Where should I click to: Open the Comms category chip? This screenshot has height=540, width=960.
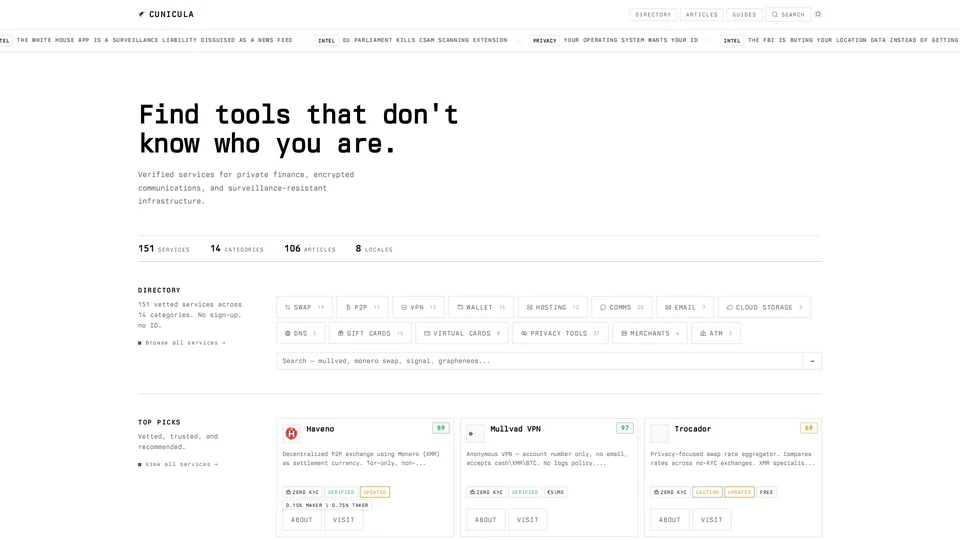[621, 307]
